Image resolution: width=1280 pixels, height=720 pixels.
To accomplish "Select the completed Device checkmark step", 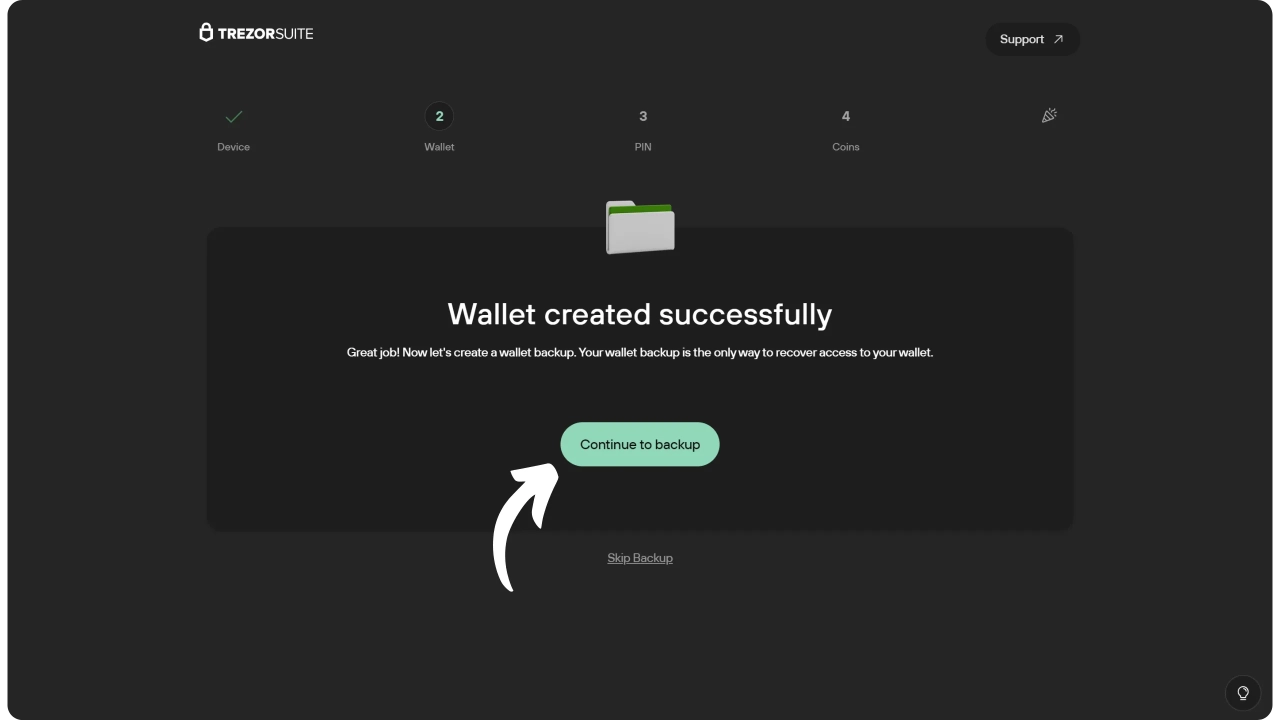I will click(x=234, y=117).
